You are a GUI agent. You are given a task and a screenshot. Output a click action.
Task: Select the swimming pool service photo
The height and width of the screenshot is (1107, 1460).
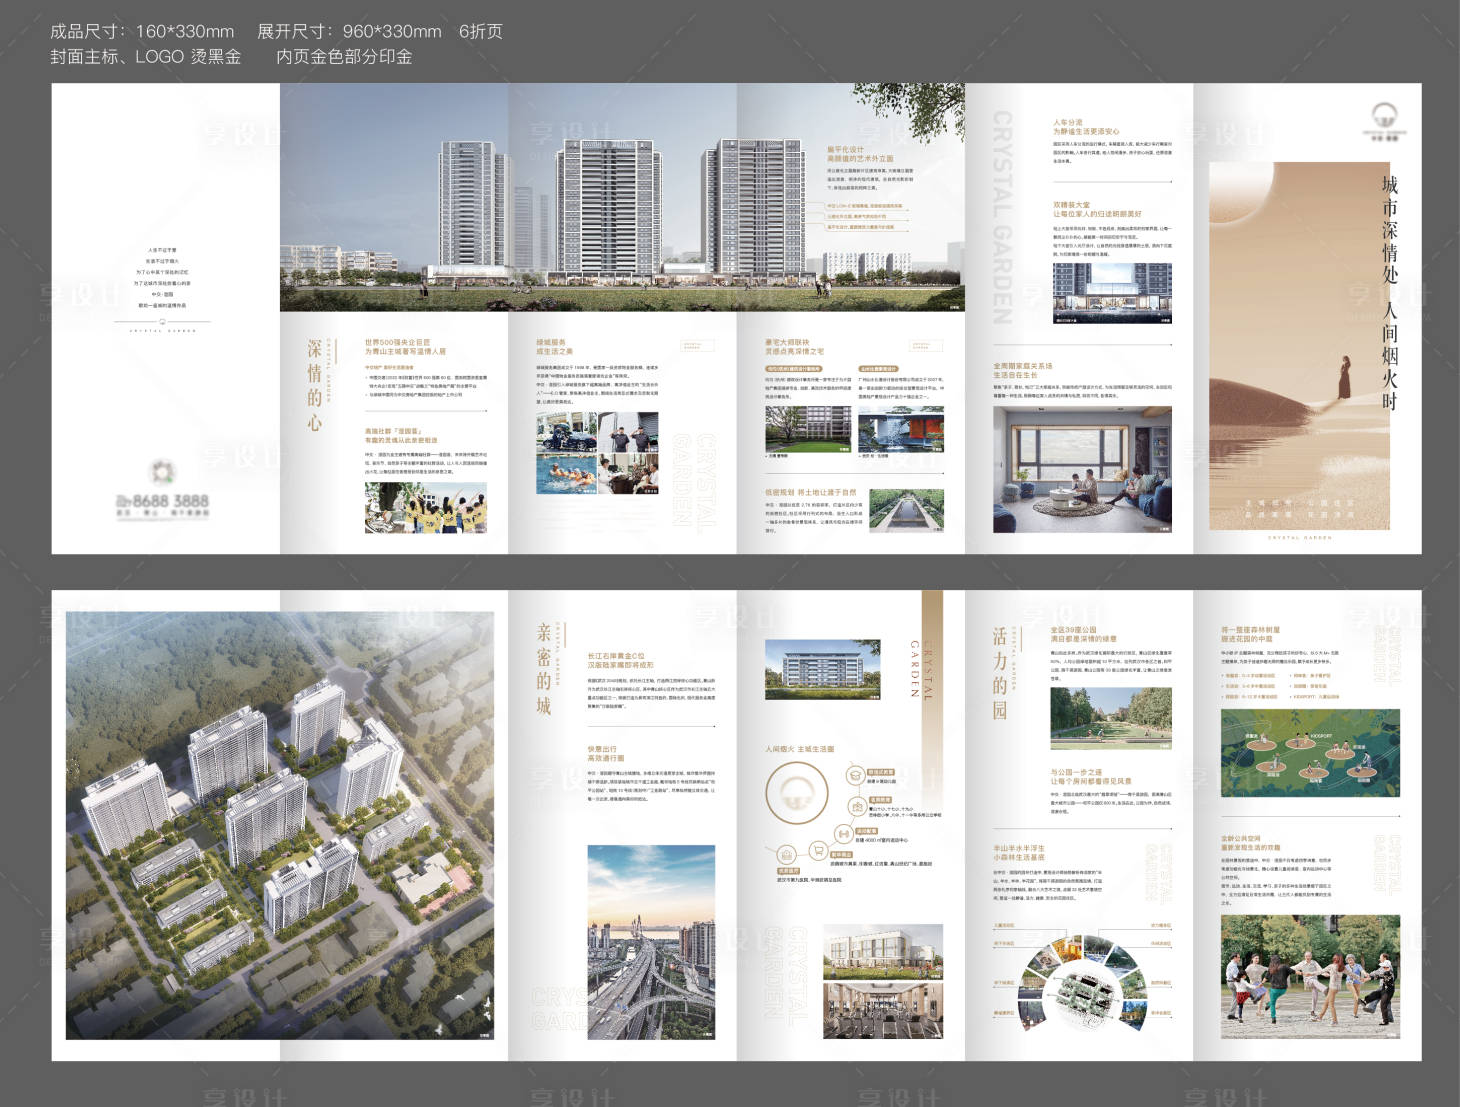click(566, 474)
